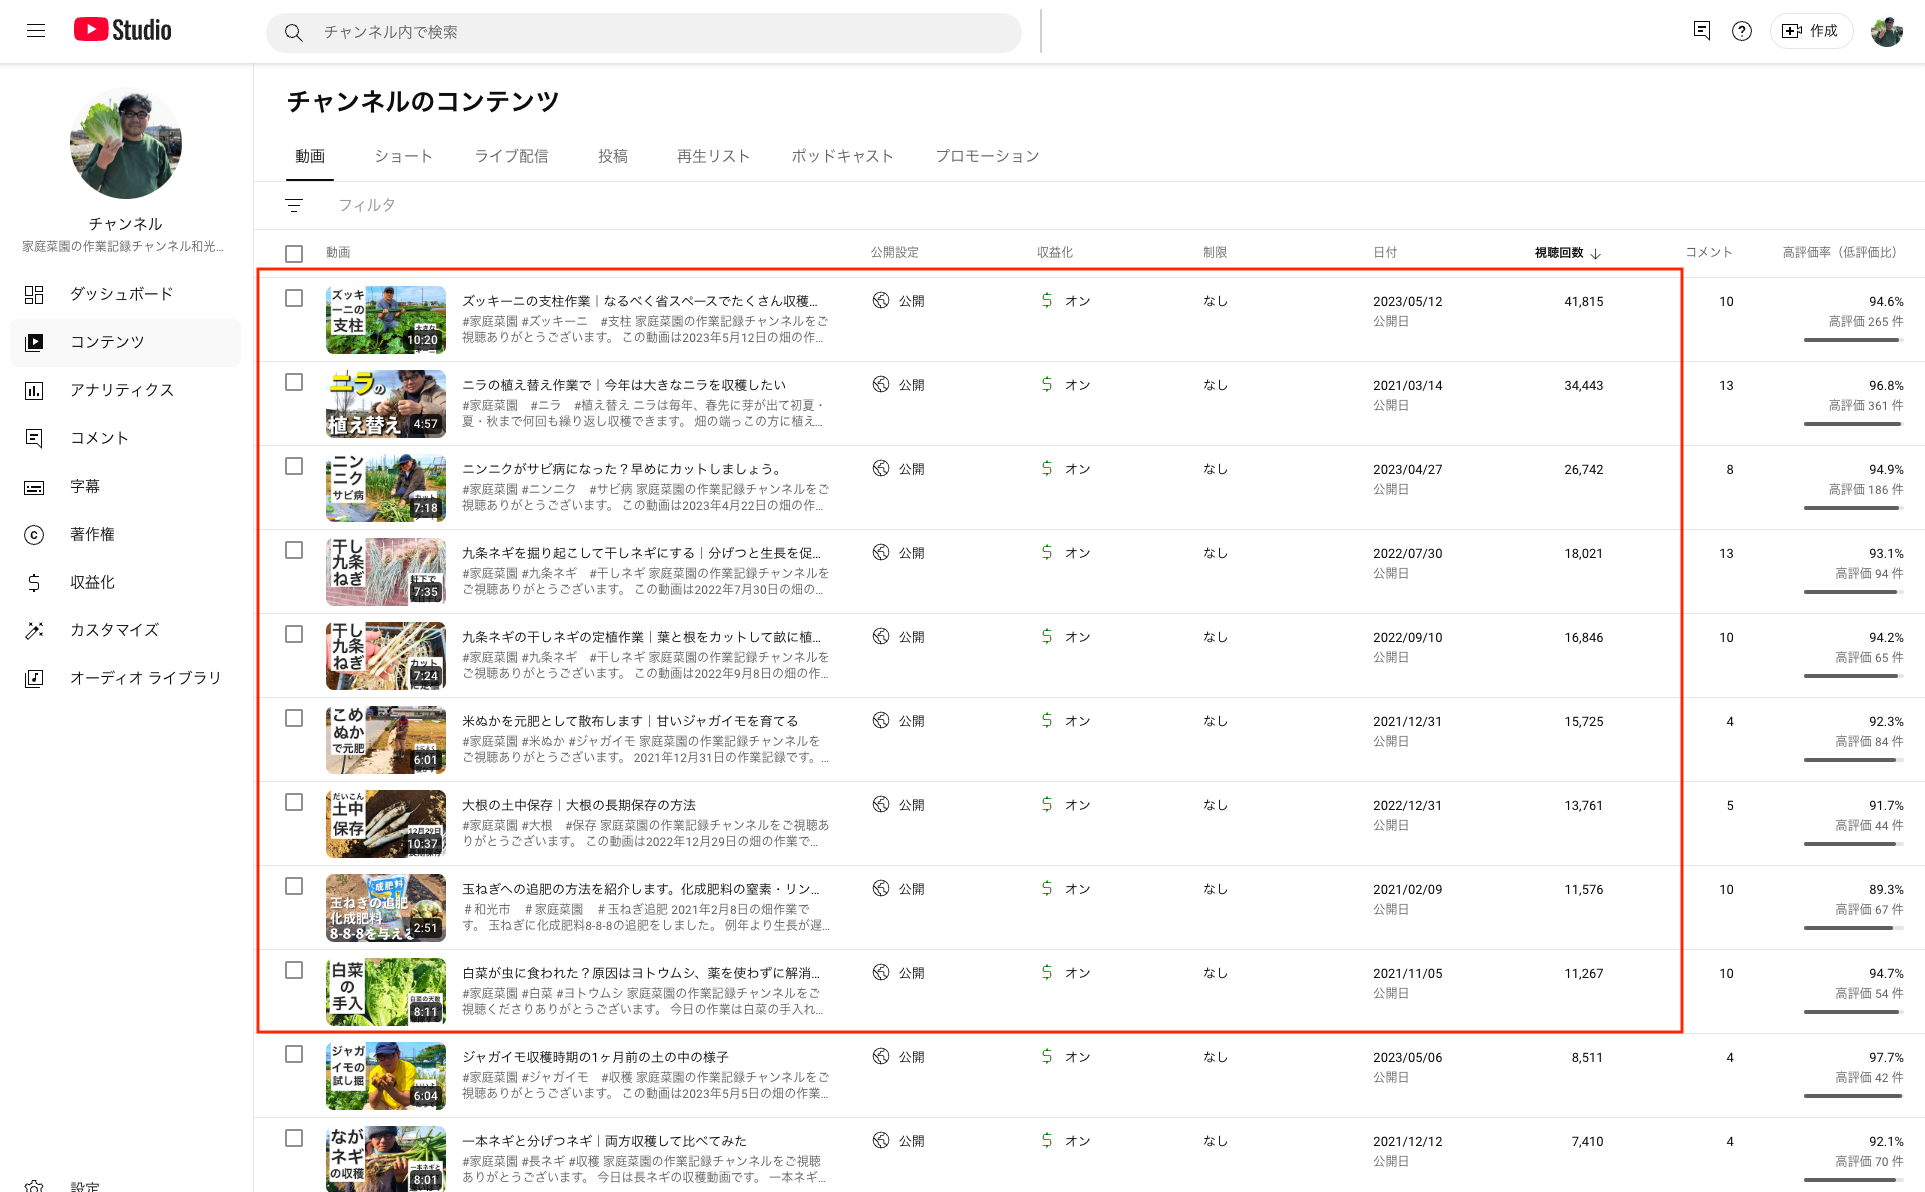Image resolution: width=1925 pixels, height=1192 pixels.
Task: Open the send feedback icon
Action: [1701, 31]
